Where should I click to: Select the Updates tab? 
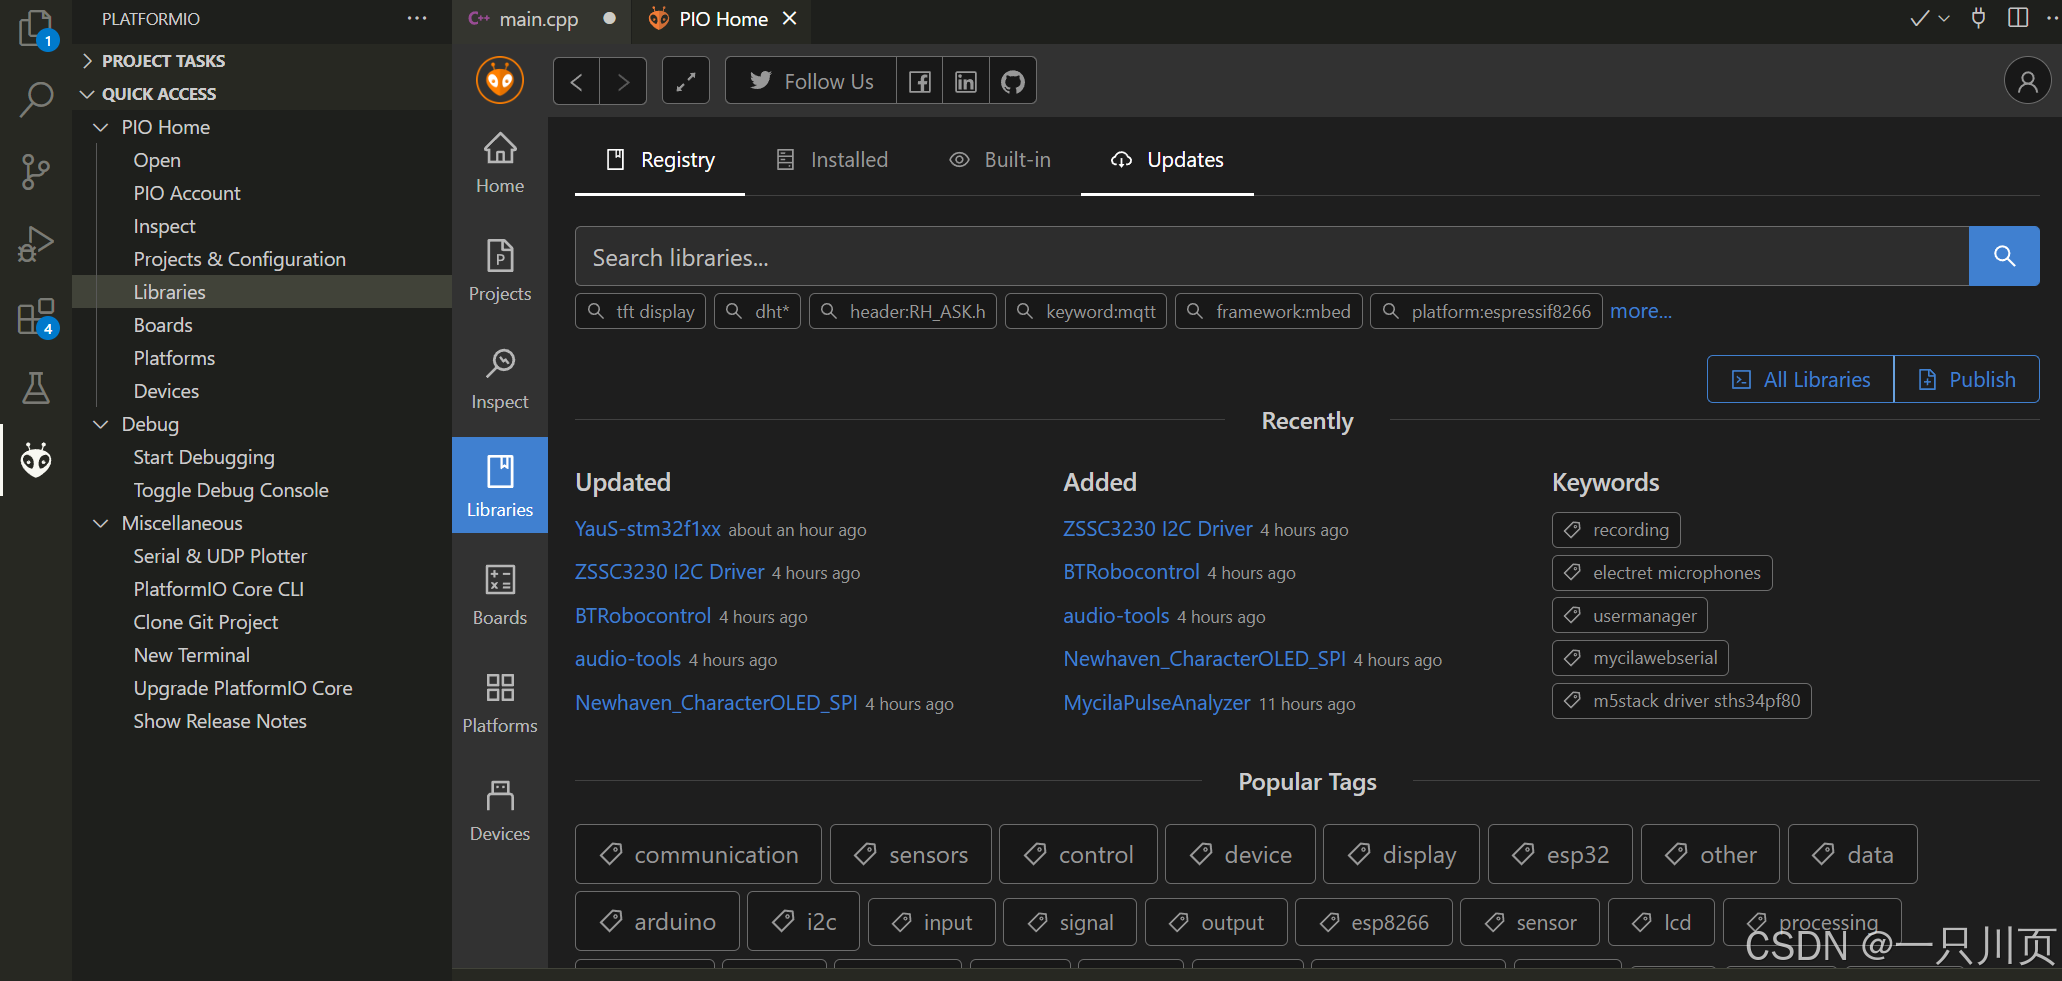point(1167,160)
